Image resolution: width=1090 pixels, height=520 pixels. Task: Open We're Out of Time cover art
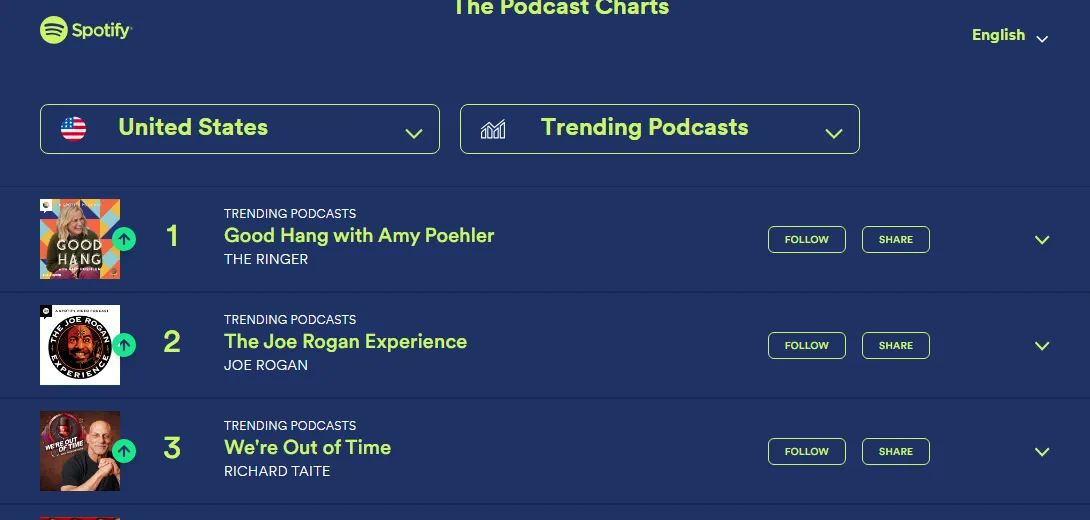80,451
